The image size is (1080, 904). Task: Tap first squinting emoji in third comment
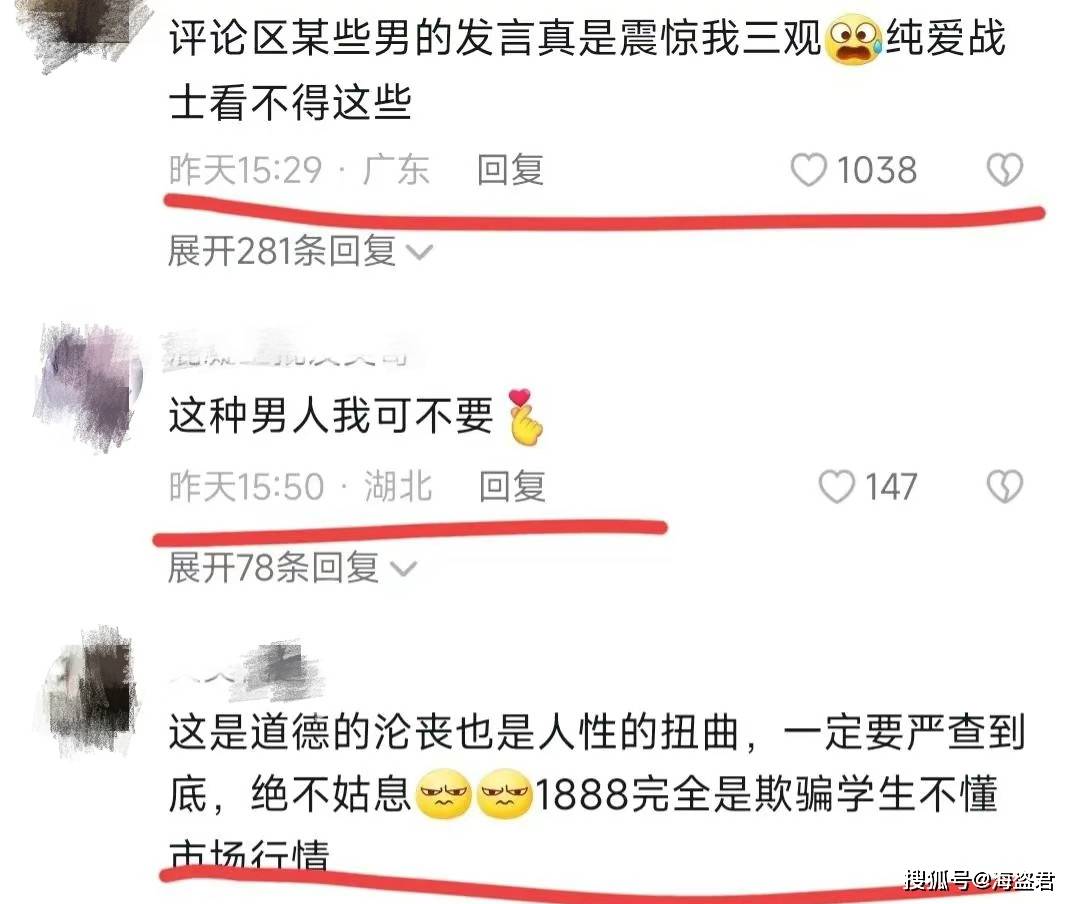tap(444, 794)
